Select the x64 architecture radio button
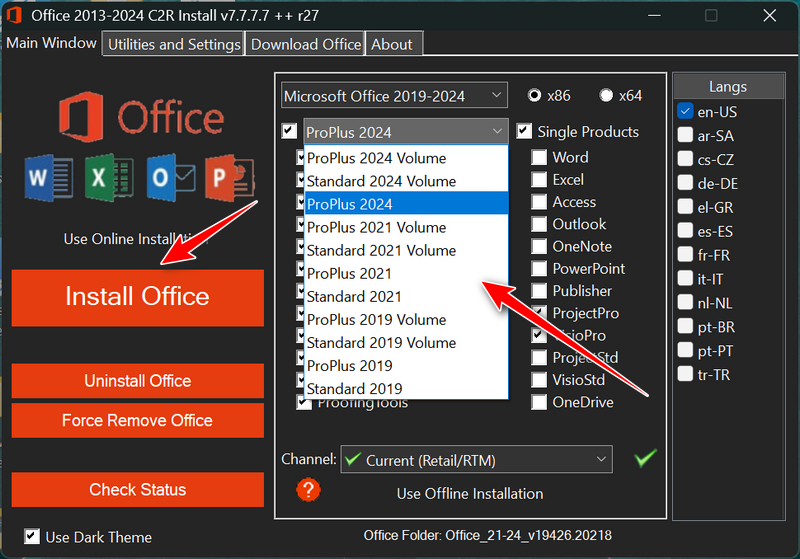Viewport: 800px width, 559px height. [606, 96]
